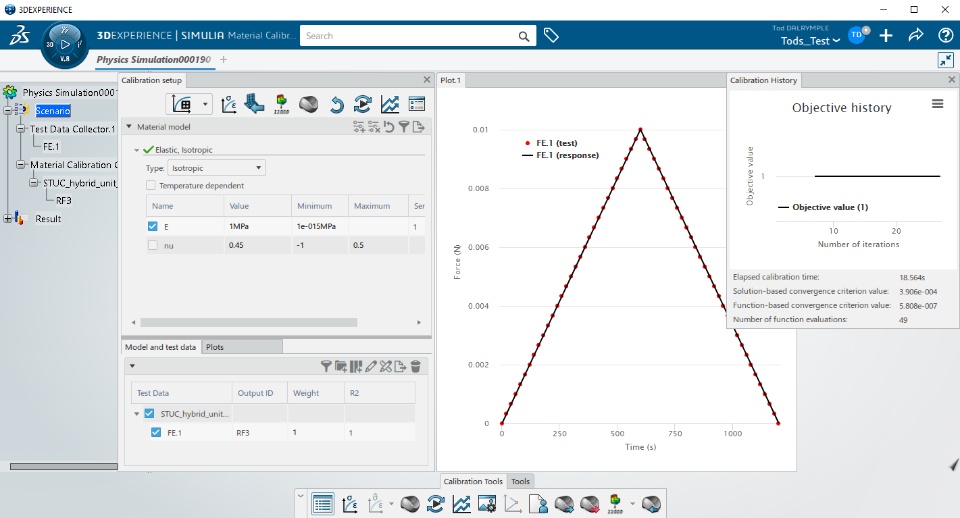The width and height of the screenshot is (960, 518).
Task: Click the stress-strain curve icon in Calibration setup
Action: pyautogui.click(x=229, y=104)
